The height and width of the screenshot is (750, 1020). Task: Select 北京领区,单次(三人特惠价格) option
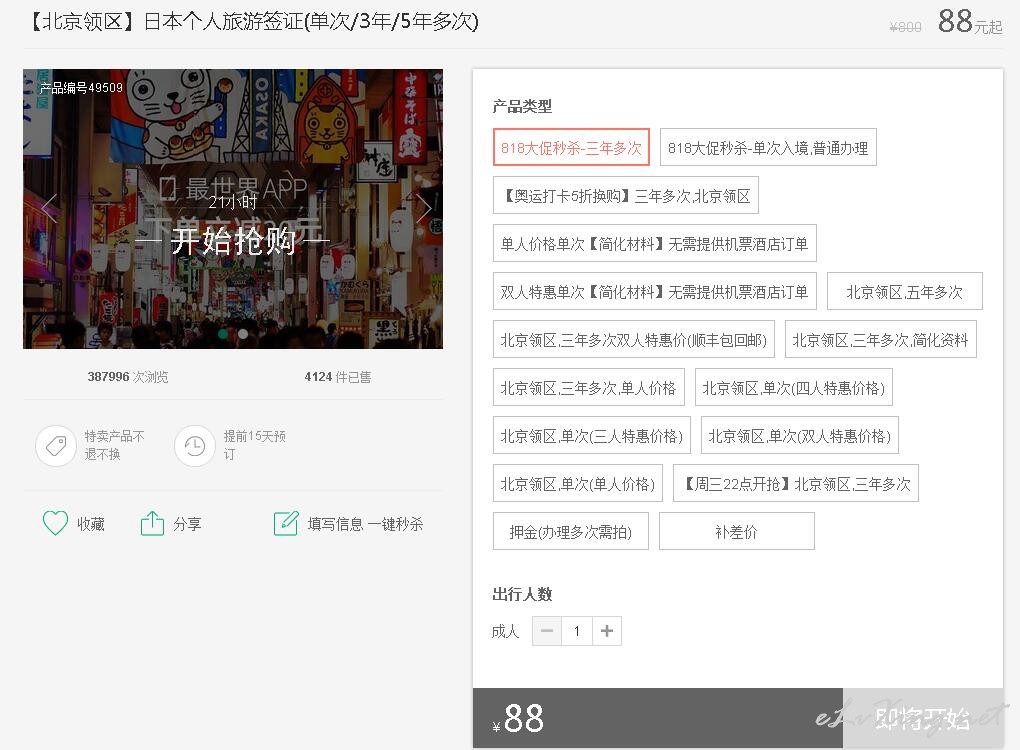click(x=592, y=436)
